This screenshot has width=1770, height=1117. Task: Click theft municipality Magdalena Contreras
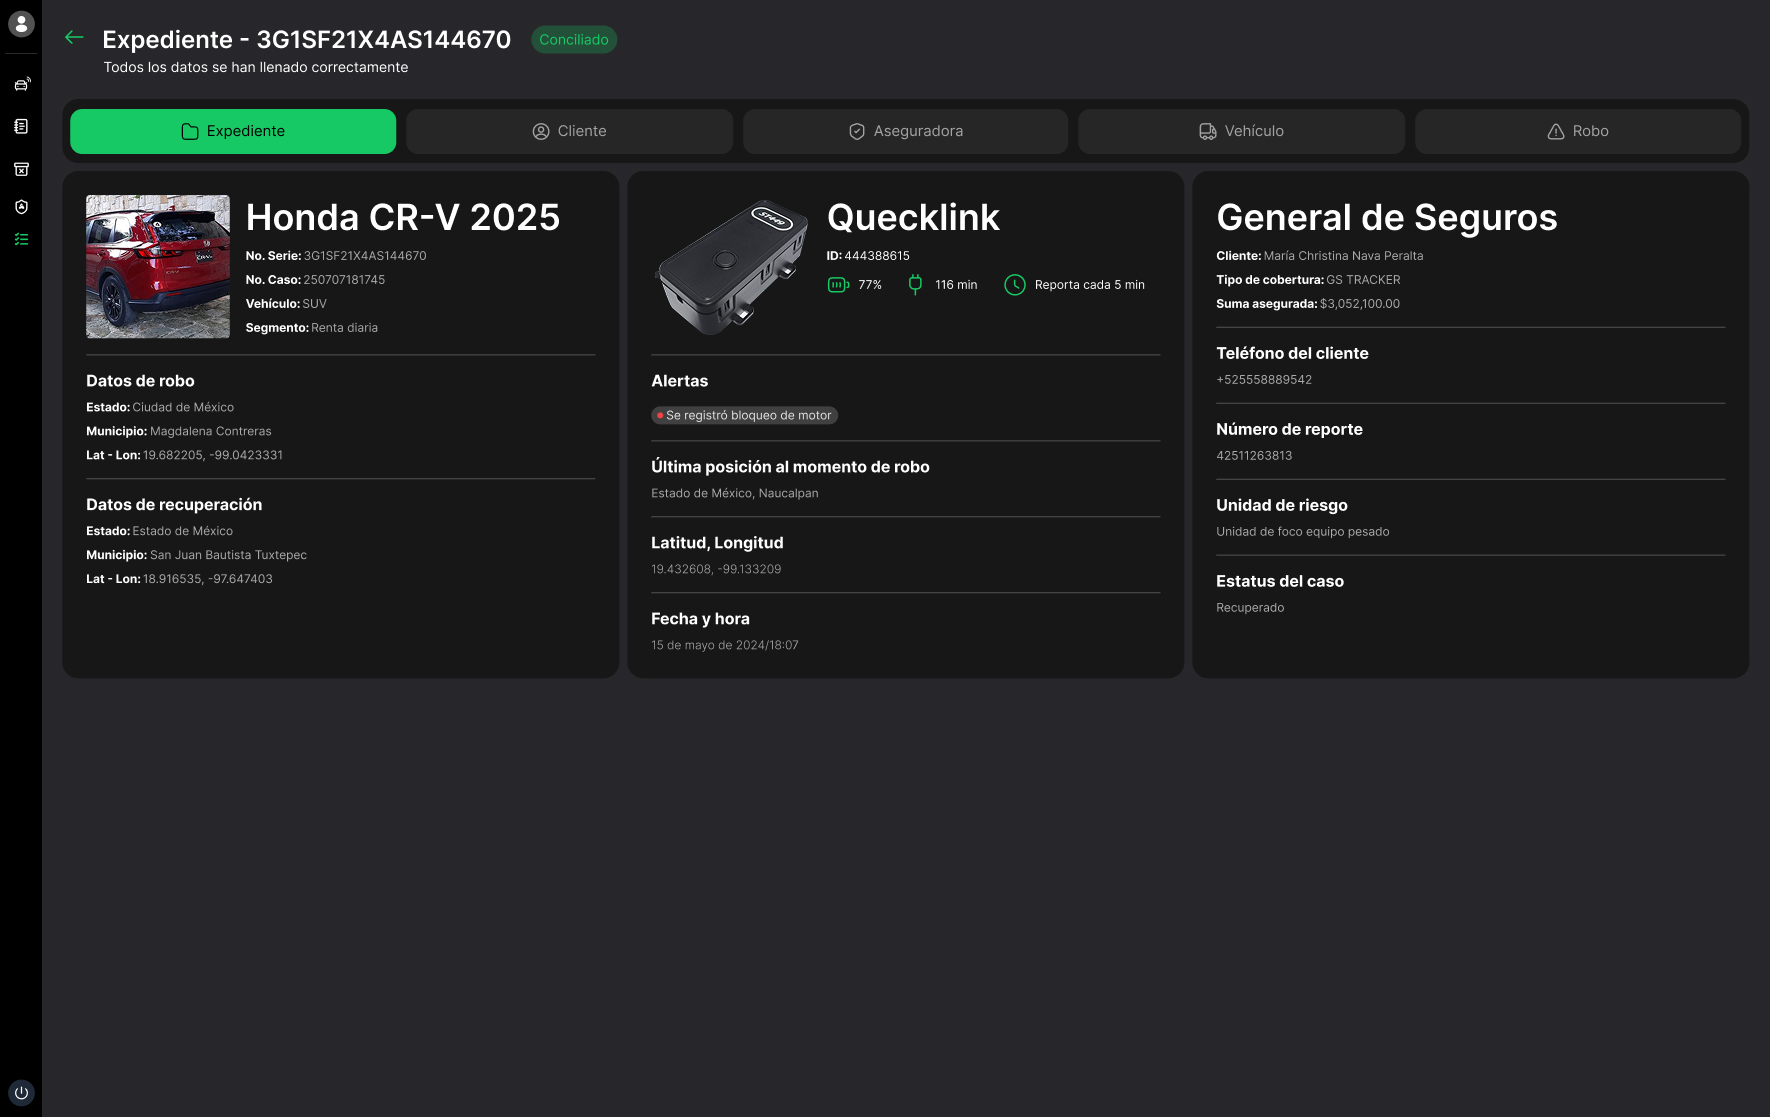pos(211,432)
